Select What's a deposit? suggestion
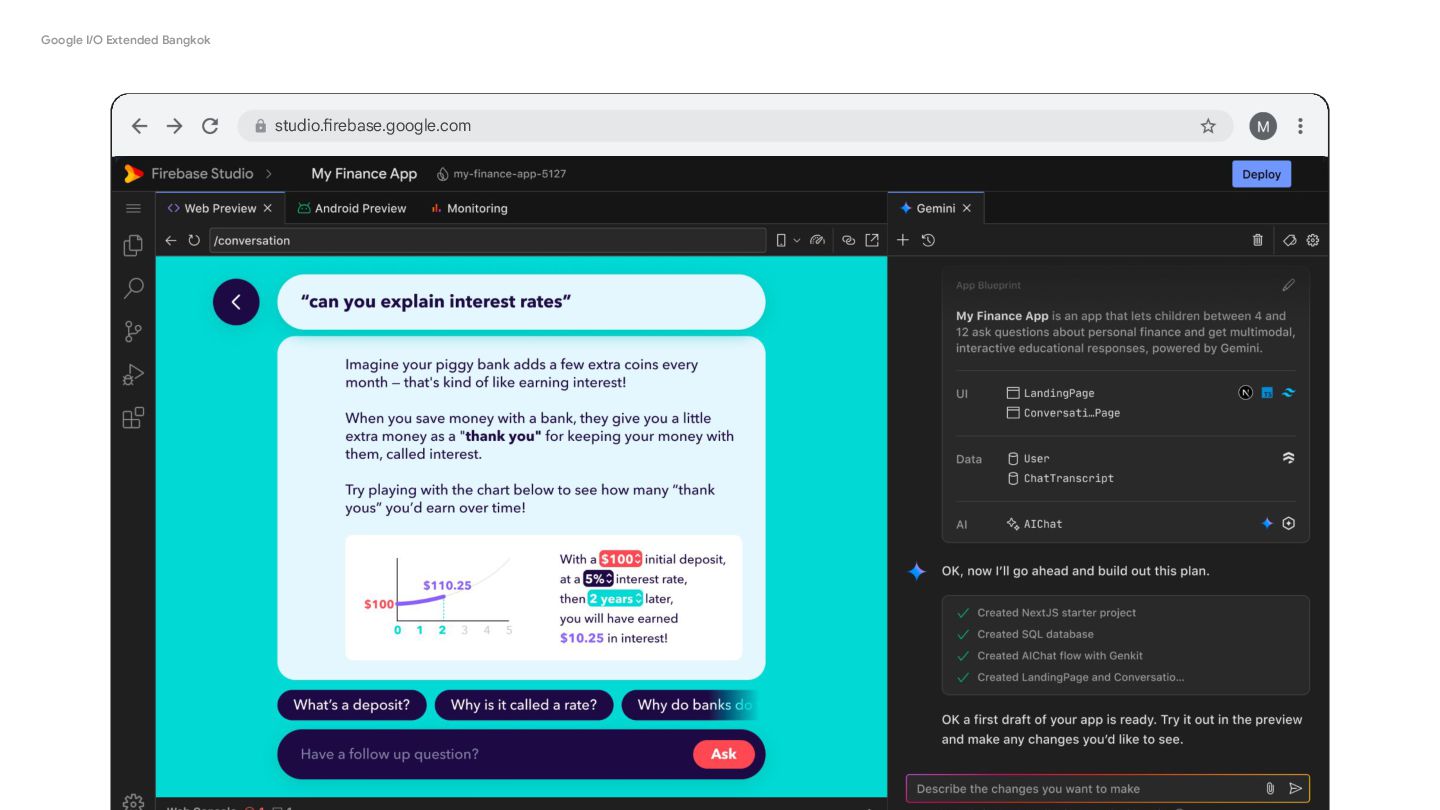The height and width of the screenshot is (810, 1440). coord(351,705)
